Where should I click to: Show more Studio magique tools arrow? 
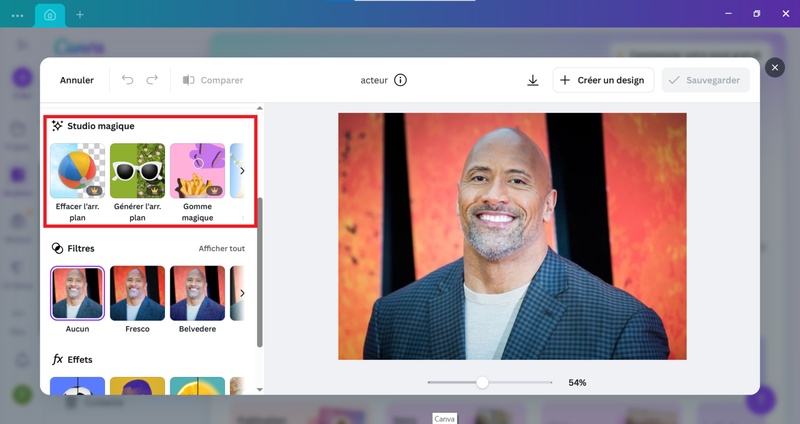(x=242, y=171)
